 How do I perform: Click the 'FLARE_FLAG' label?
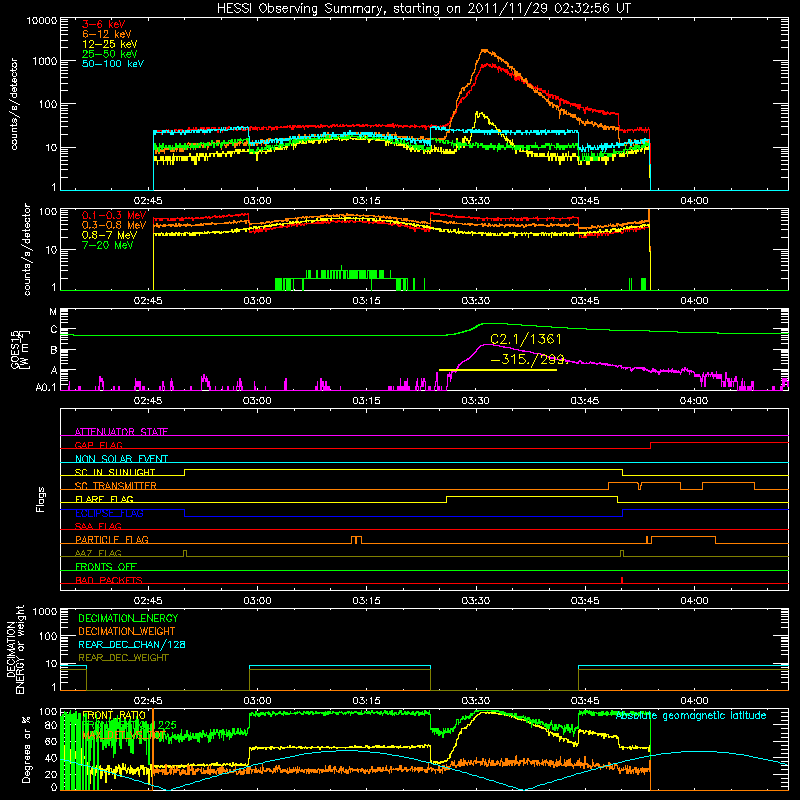(104, 499)
